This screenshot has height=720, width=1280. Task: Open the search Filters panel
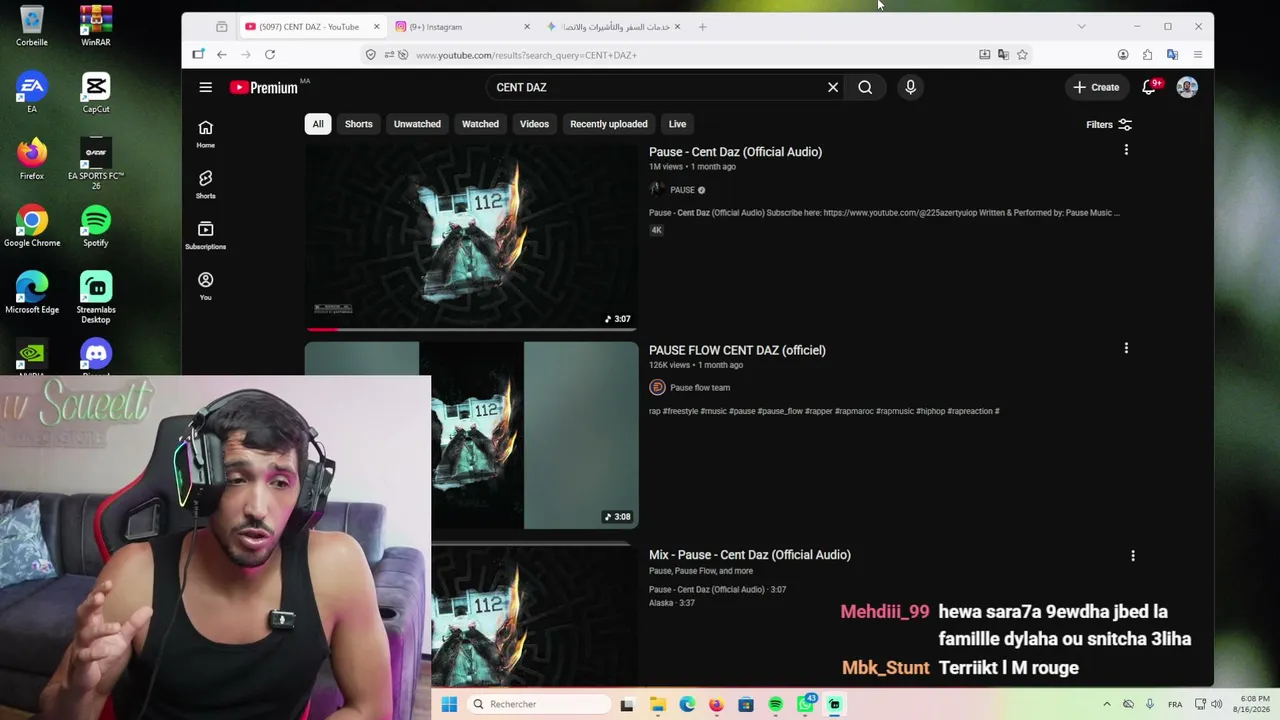click(x=1109, y=125)
